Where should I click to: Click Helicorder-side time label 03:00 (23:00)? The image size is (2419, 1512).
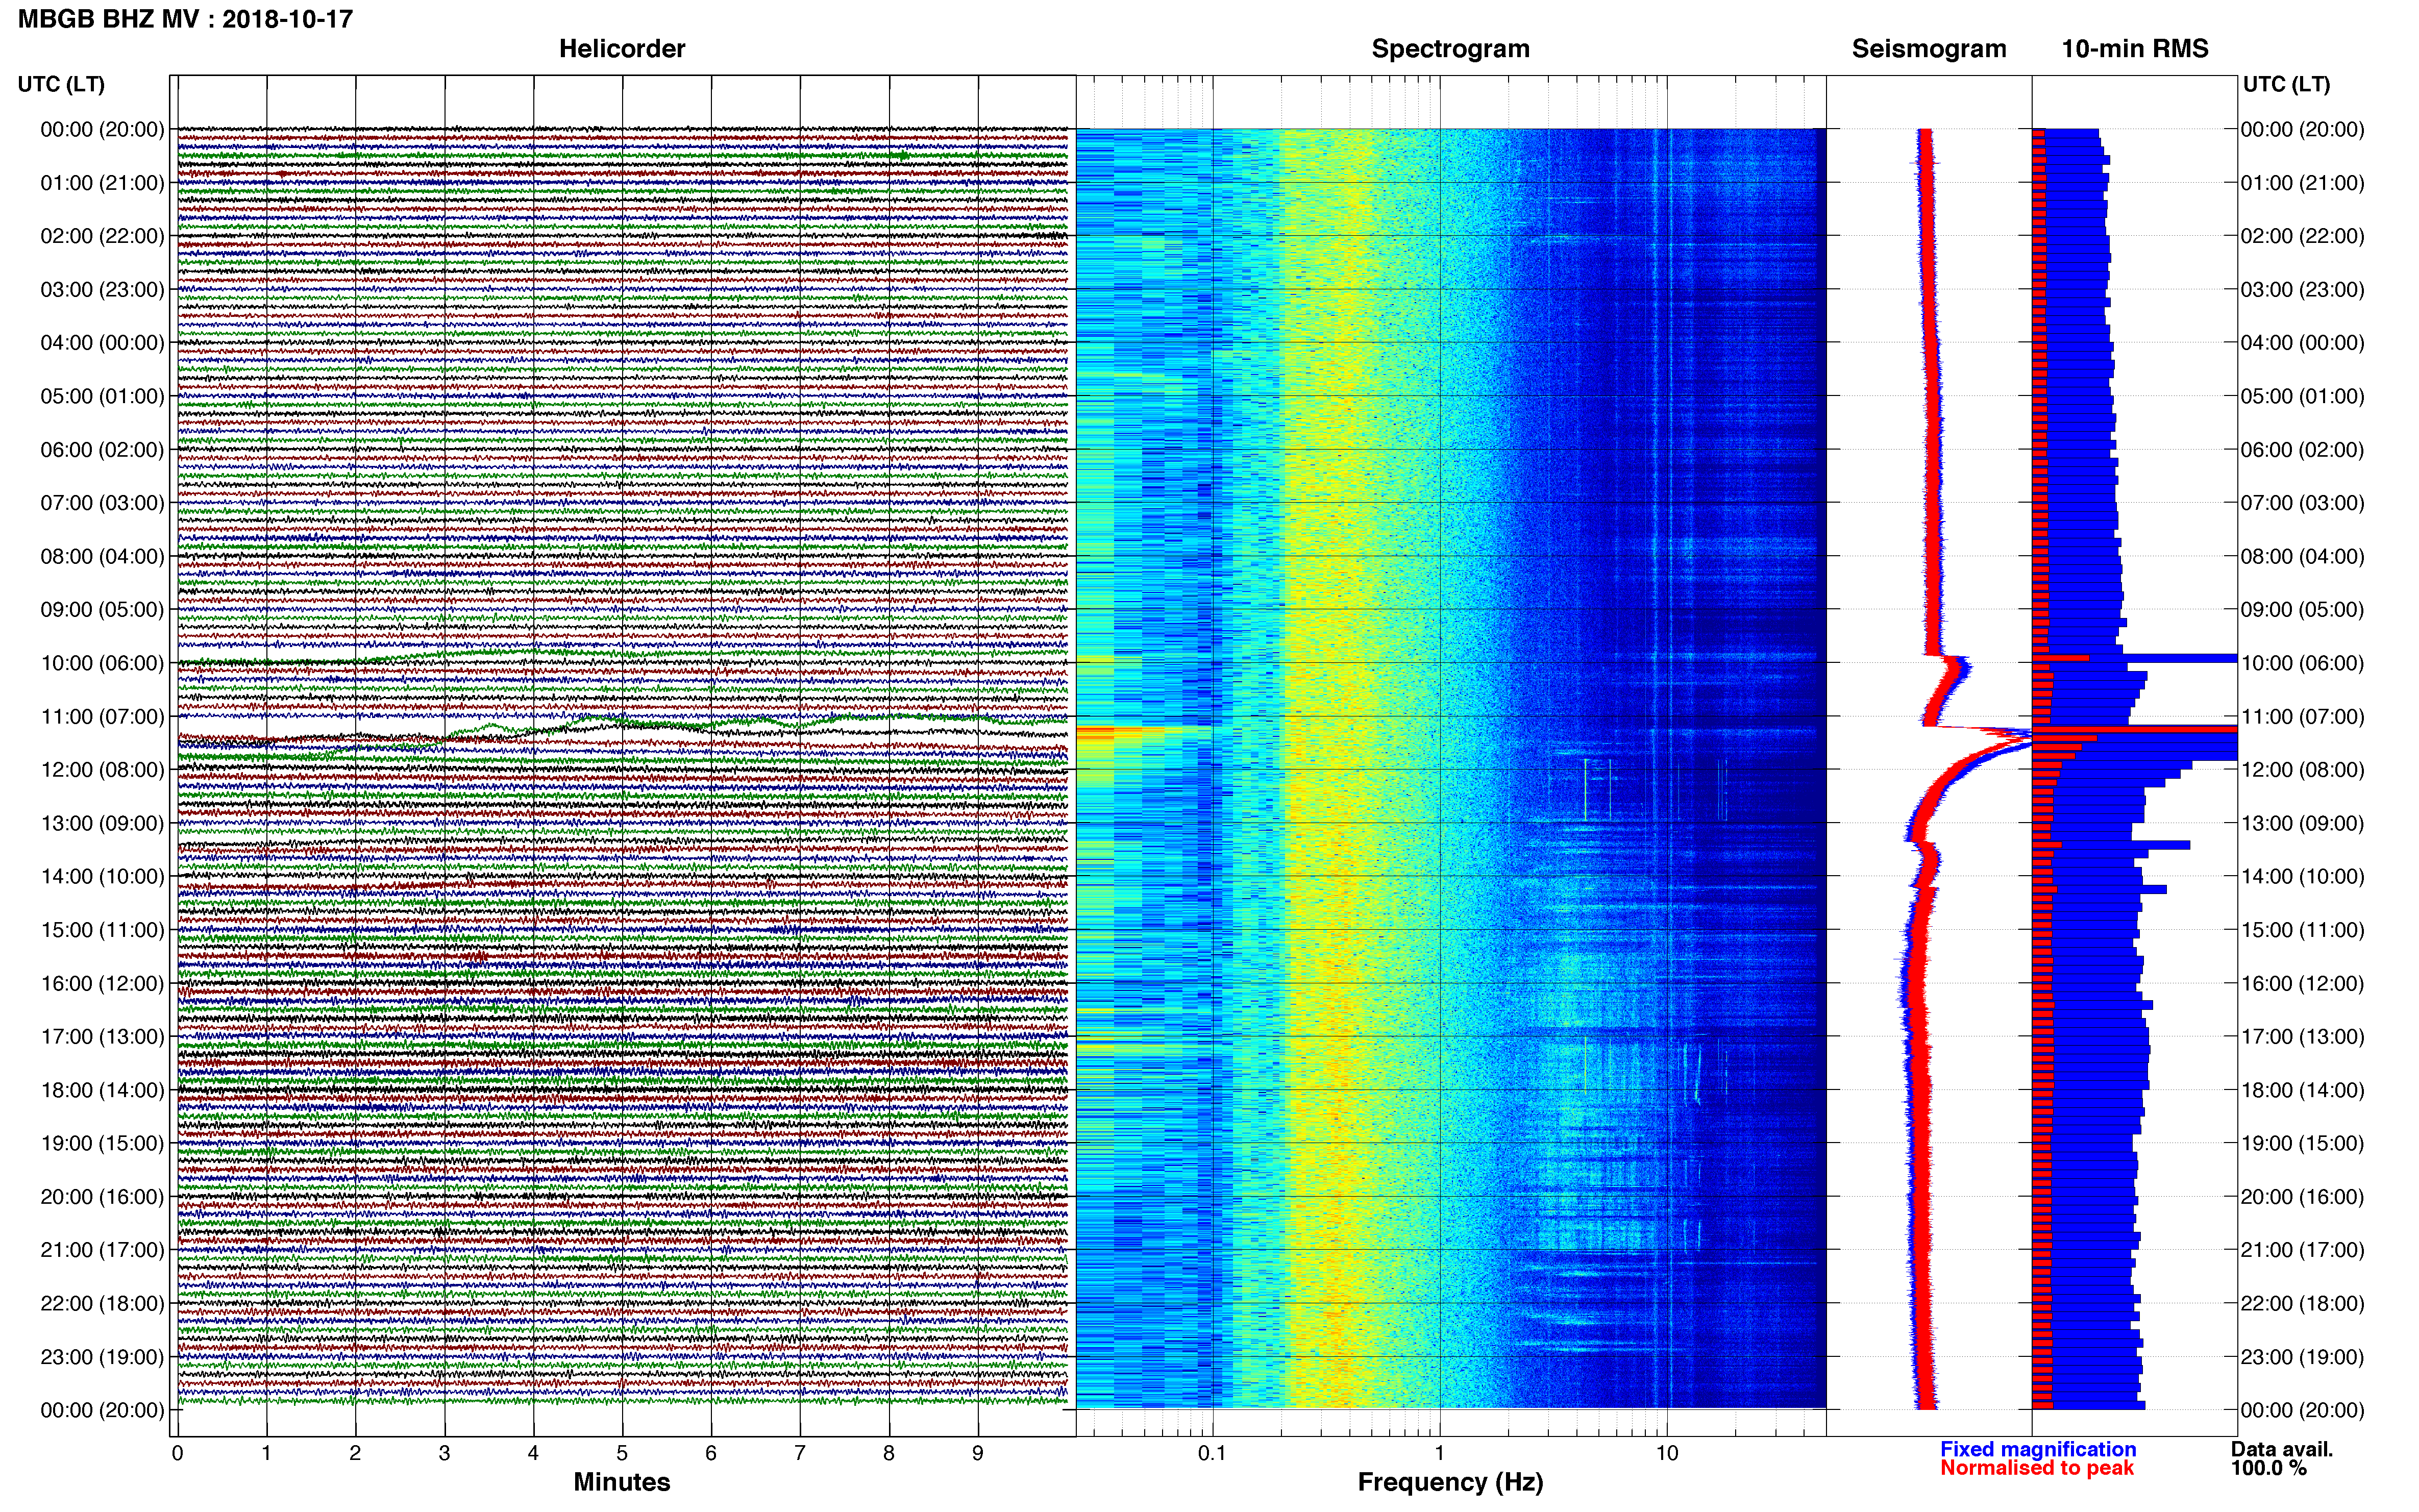click(x=102, y=290)
